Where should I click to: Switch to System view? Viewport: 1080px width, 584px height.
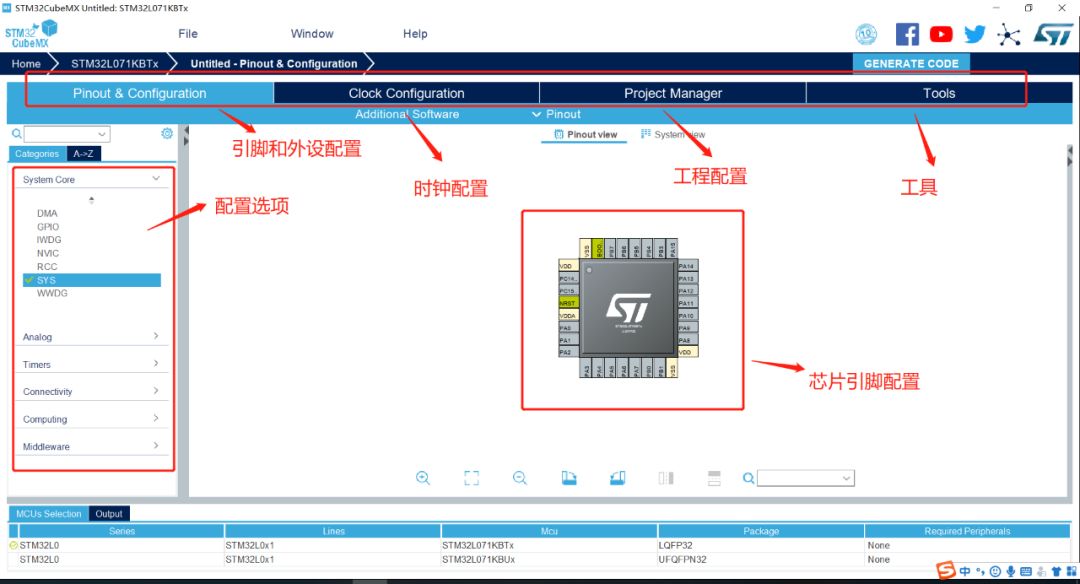pos(673,134)
